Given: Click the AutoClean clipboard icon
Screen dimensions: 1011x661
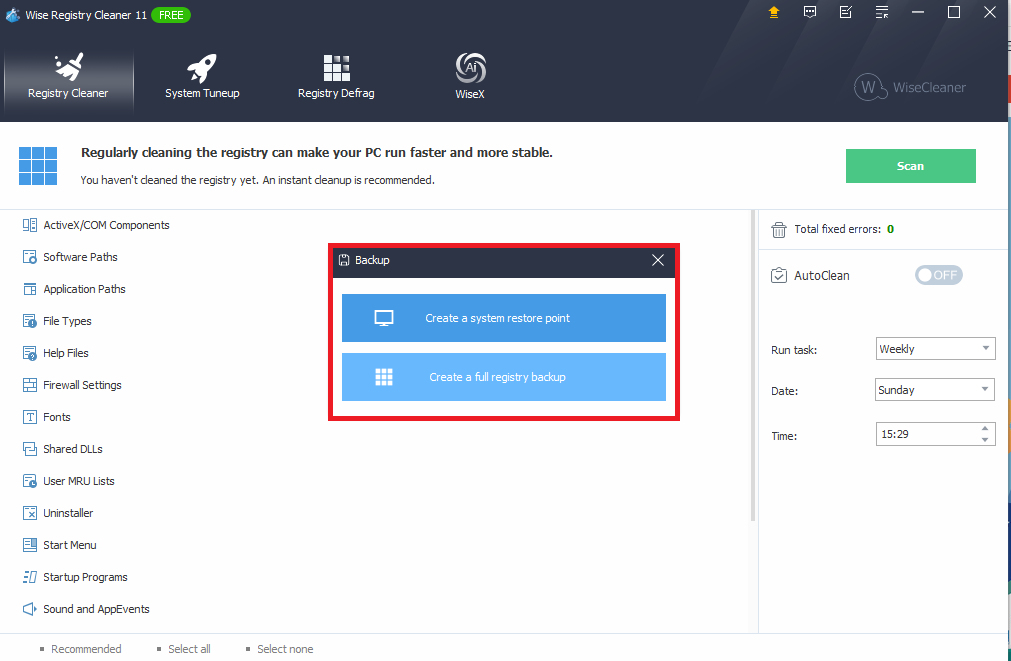Looking at the screenshot, I should pyautogui.click(x=779, y=275).
